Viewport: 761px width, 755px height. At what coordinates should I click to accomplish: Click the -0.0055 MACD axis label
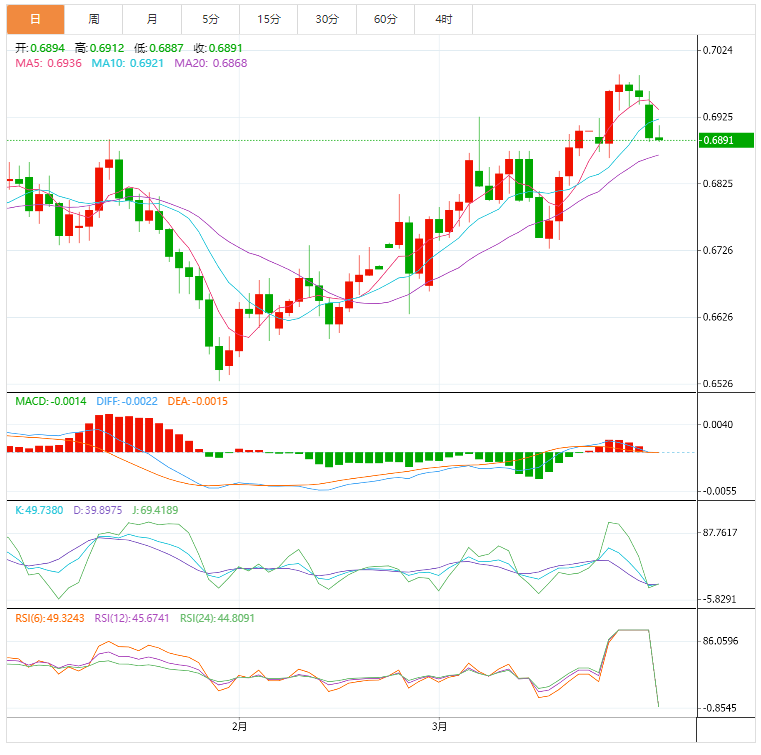(719, 491)
